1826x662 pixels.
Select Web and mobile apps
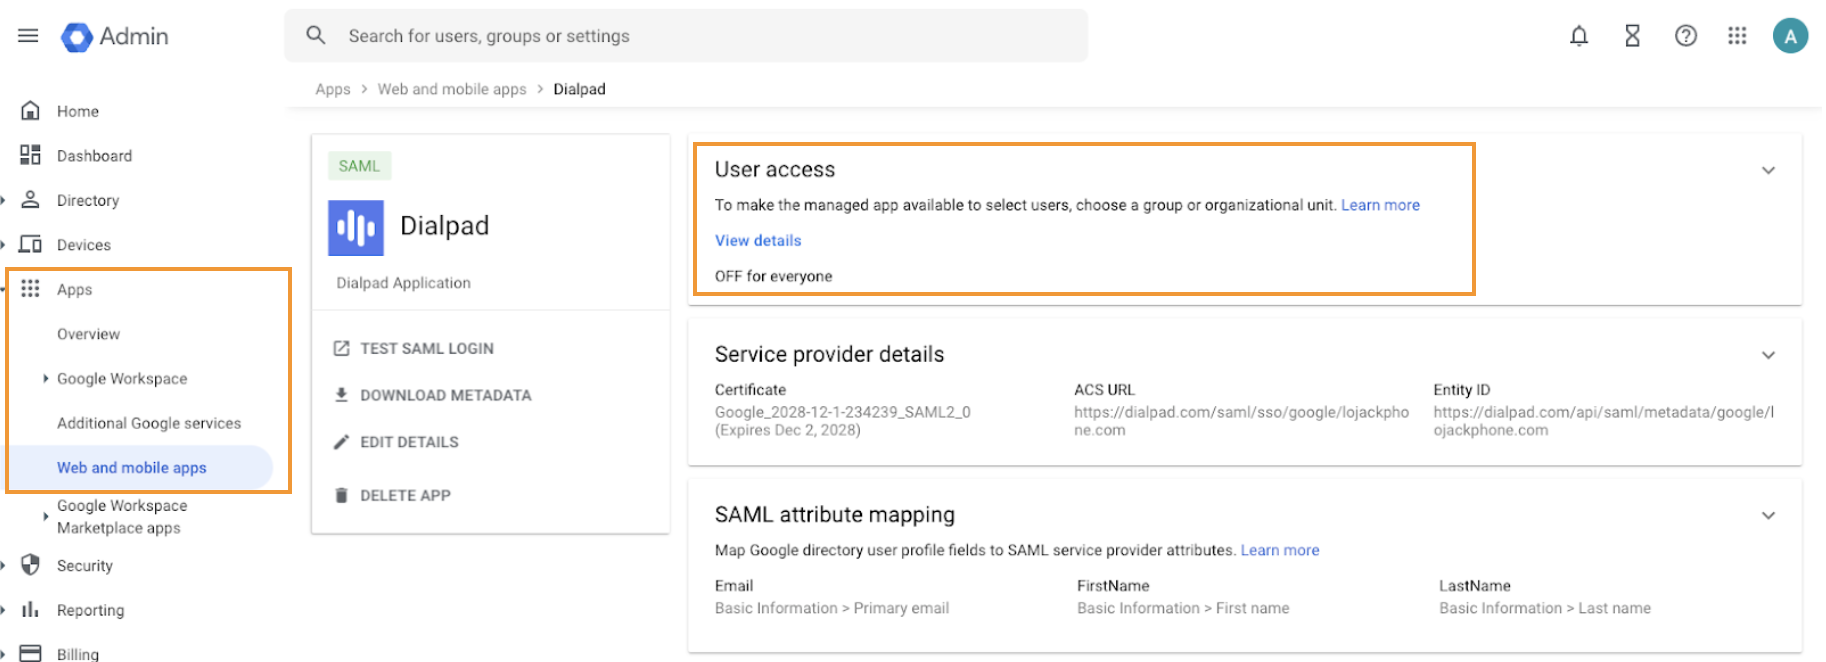pyautogui.click(x=131, y=467)
